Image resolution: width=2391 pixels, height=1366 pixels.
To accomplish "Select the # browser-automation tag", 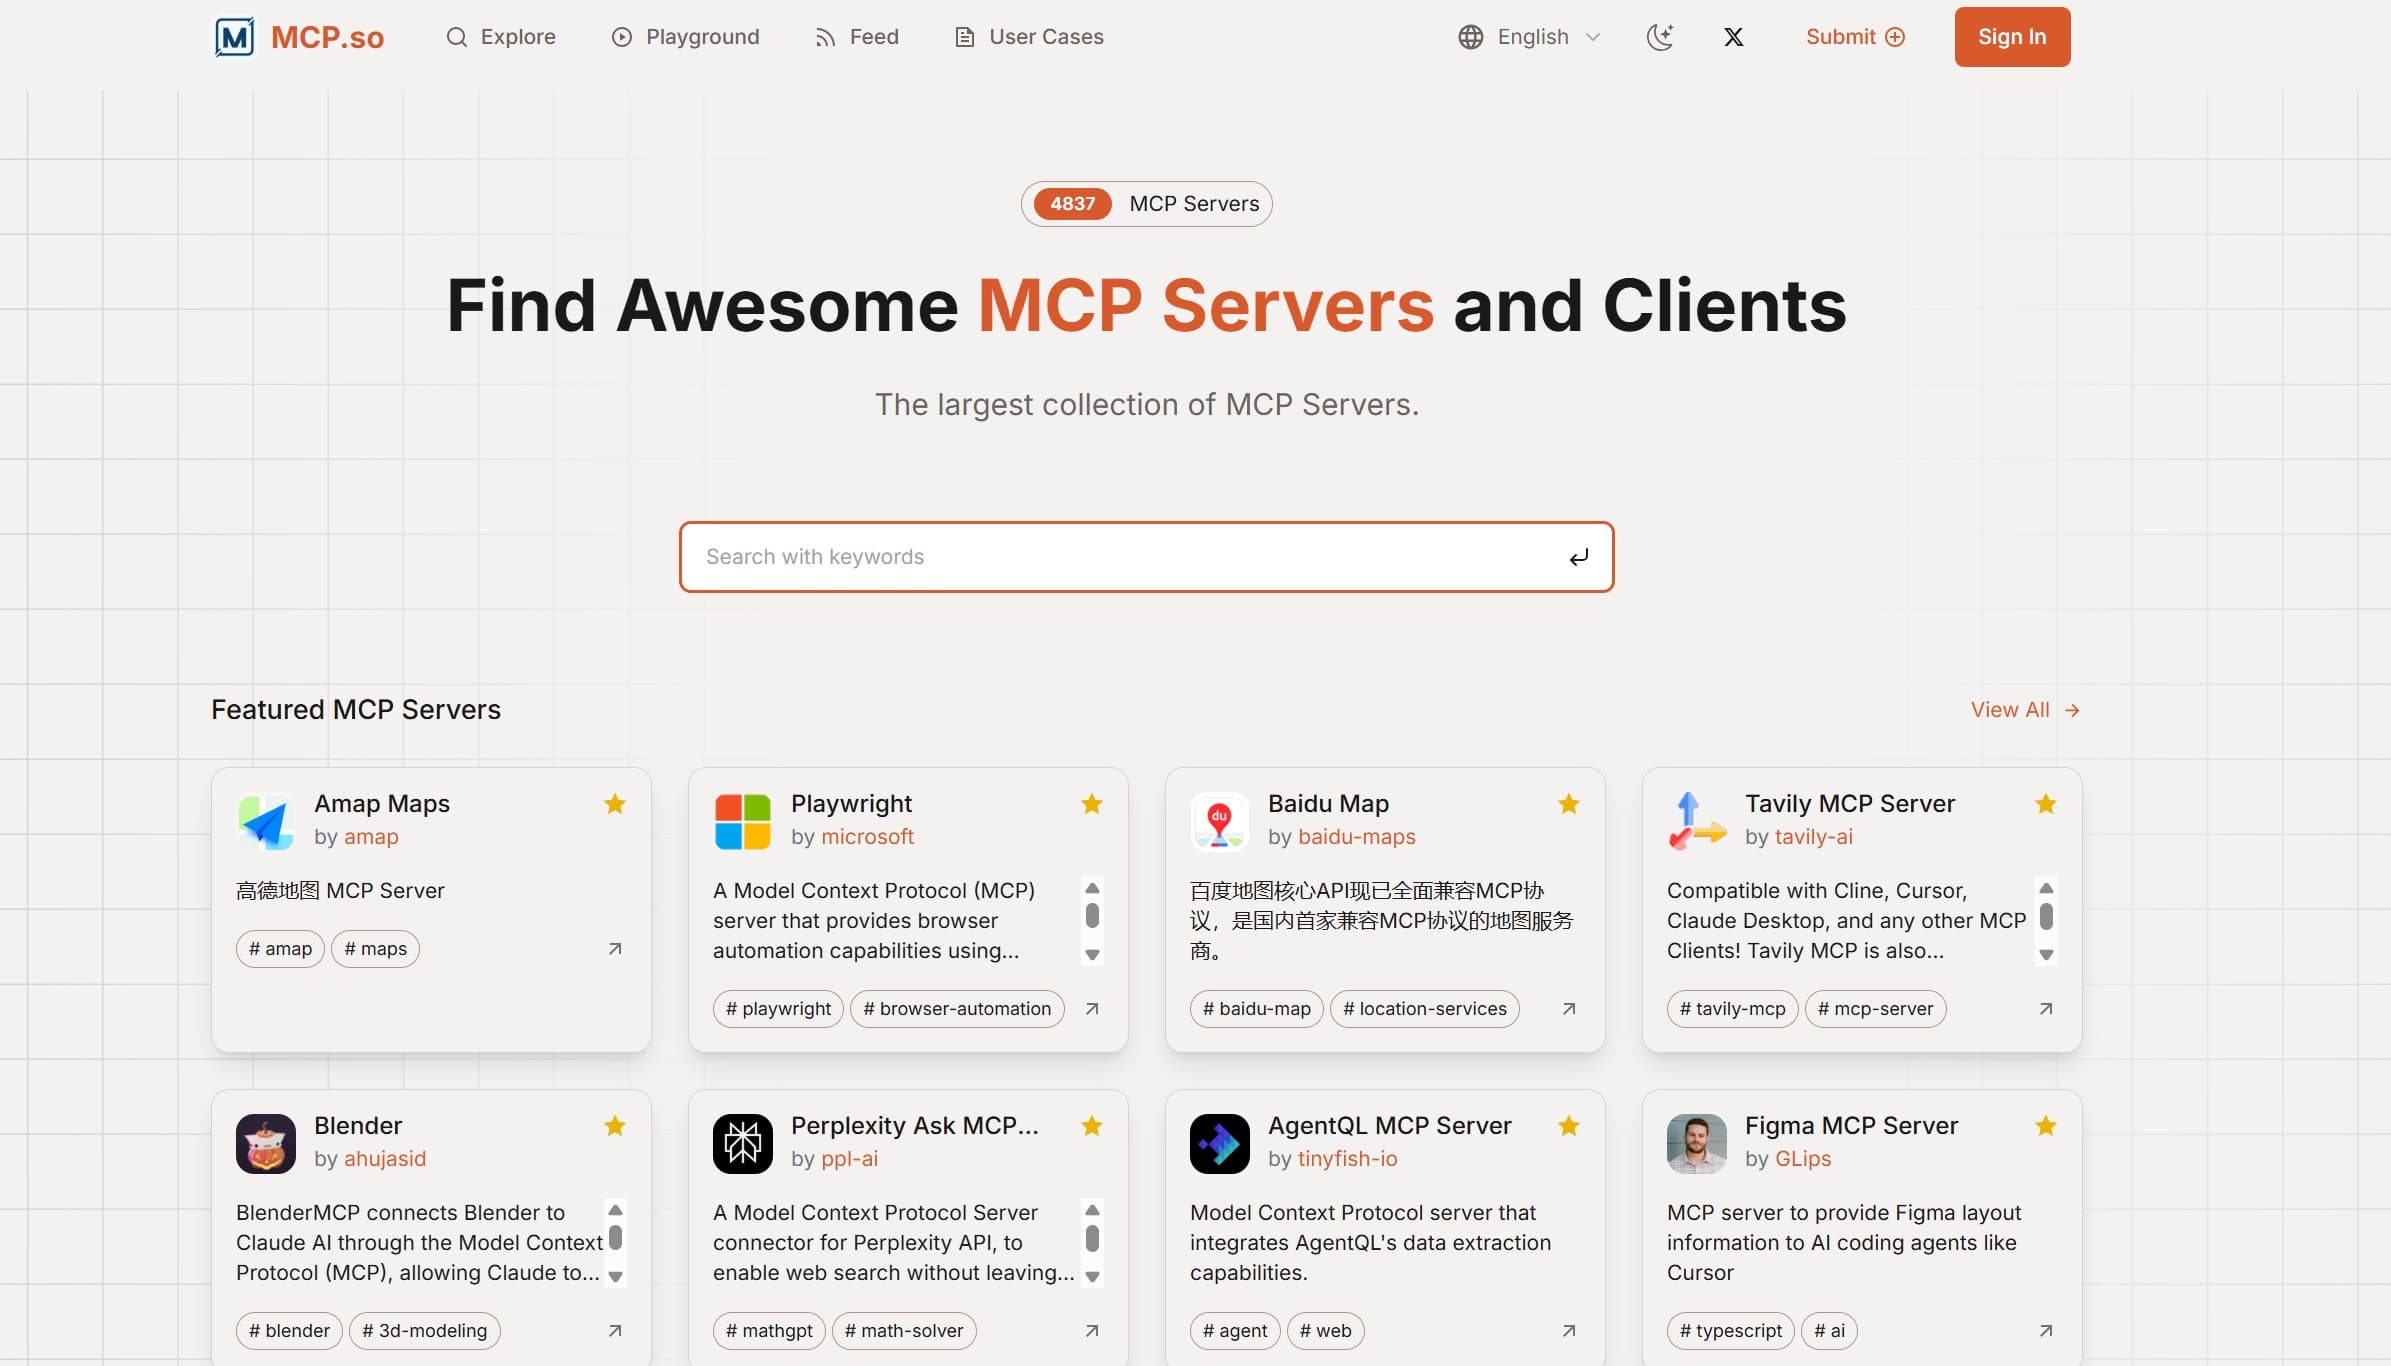I will [957, 1009].
